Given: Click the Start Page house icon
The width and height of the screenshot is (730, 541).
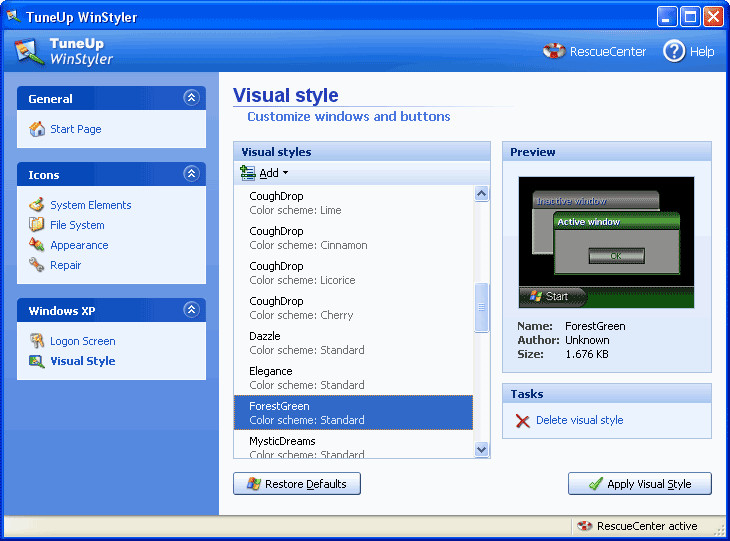Looking at the screenshot, I should 37,129.
